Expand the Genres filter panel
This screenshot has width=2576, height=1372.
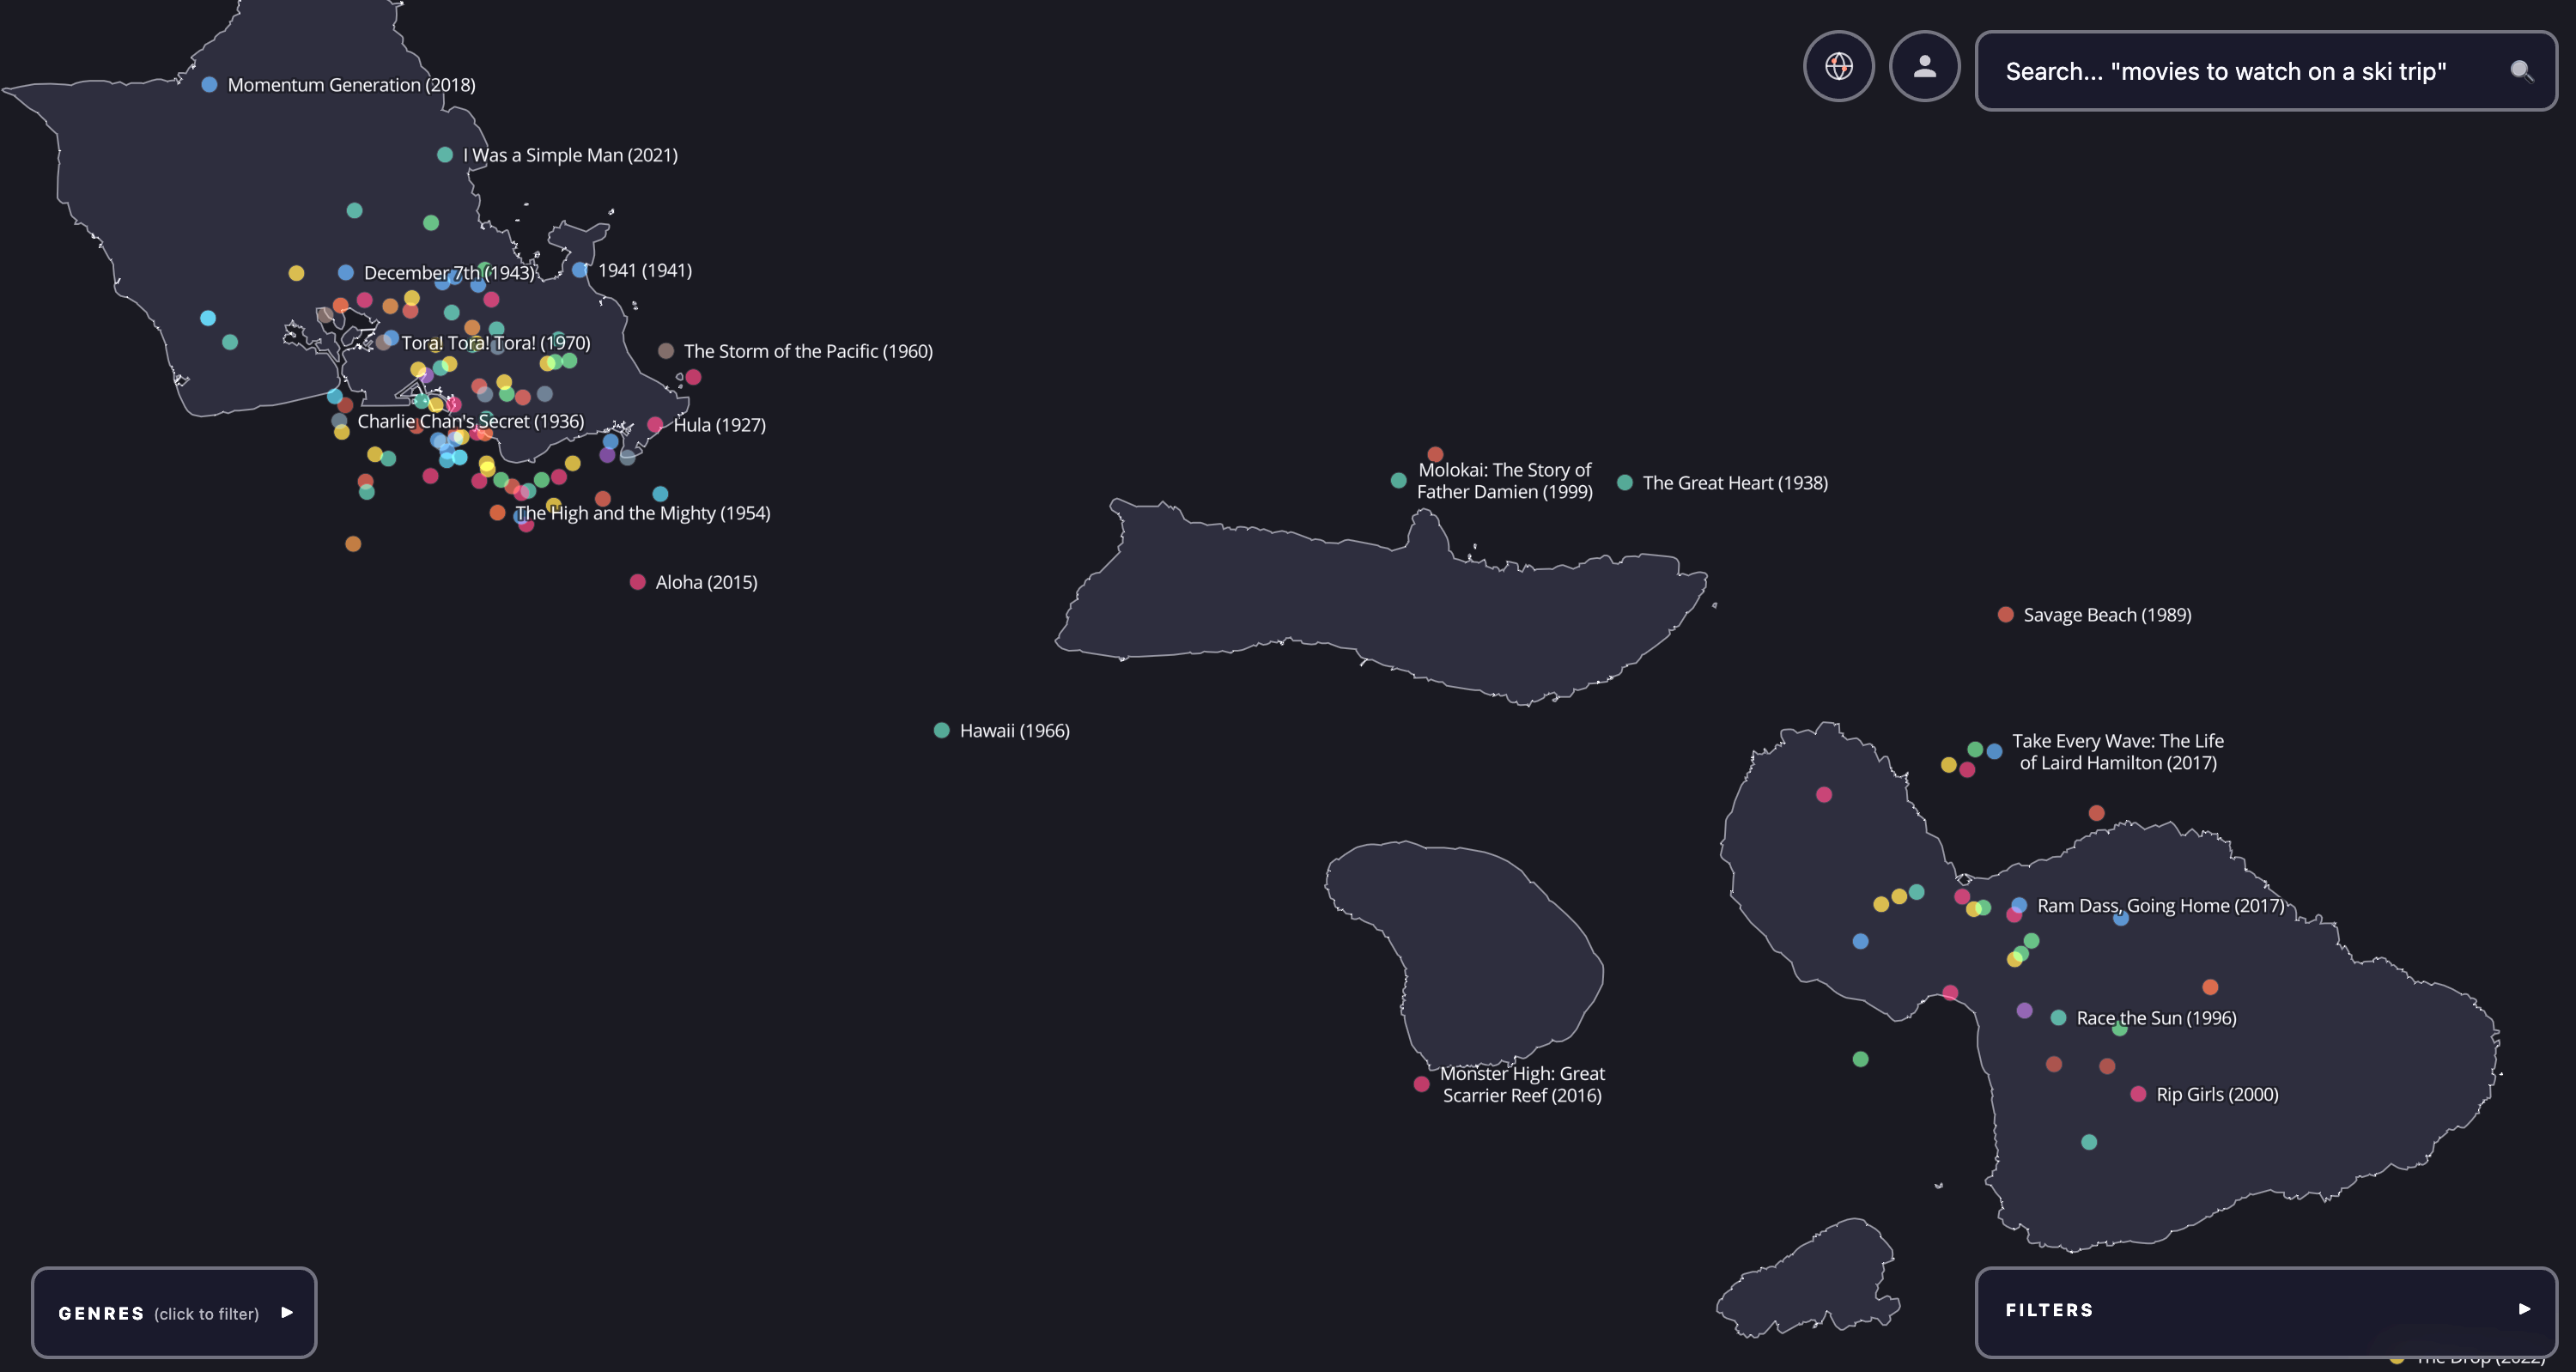pyautogui.click(x=160, y=1313)
